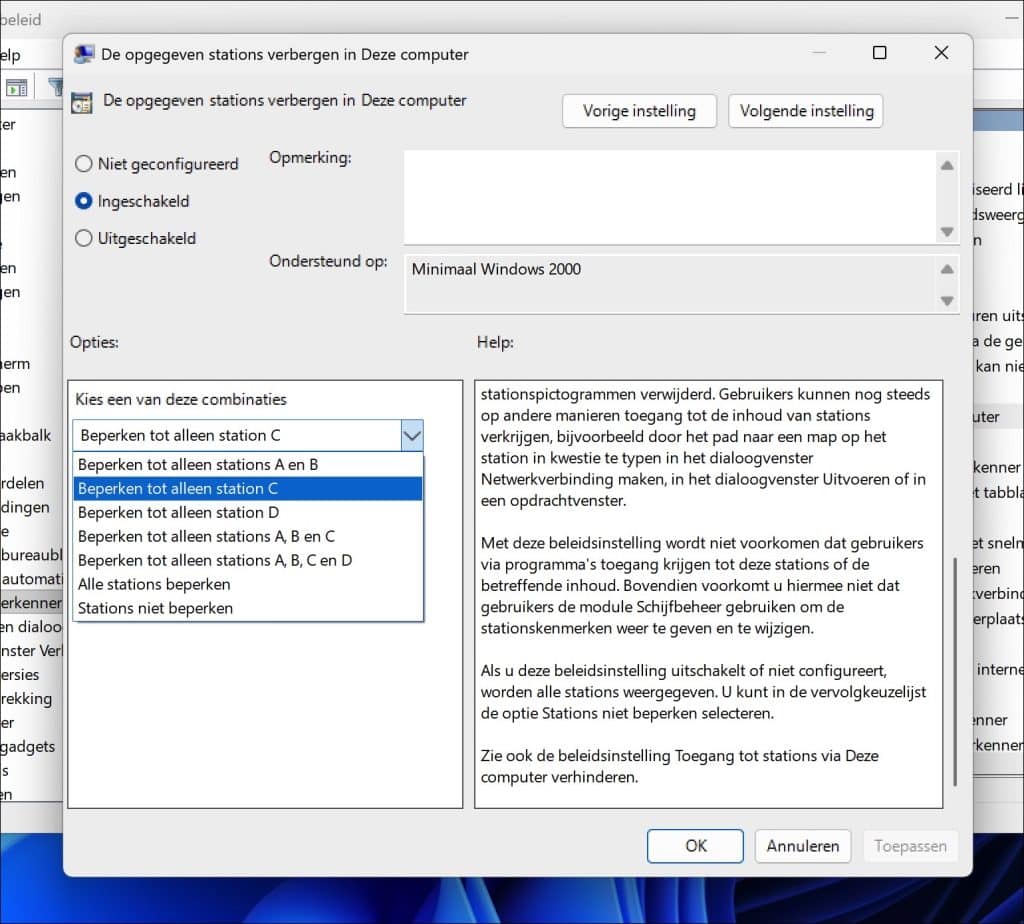Screen dimensions: 1024x924
Task: Open the combinations dropdown arrow
Action: tap(412, 436)
